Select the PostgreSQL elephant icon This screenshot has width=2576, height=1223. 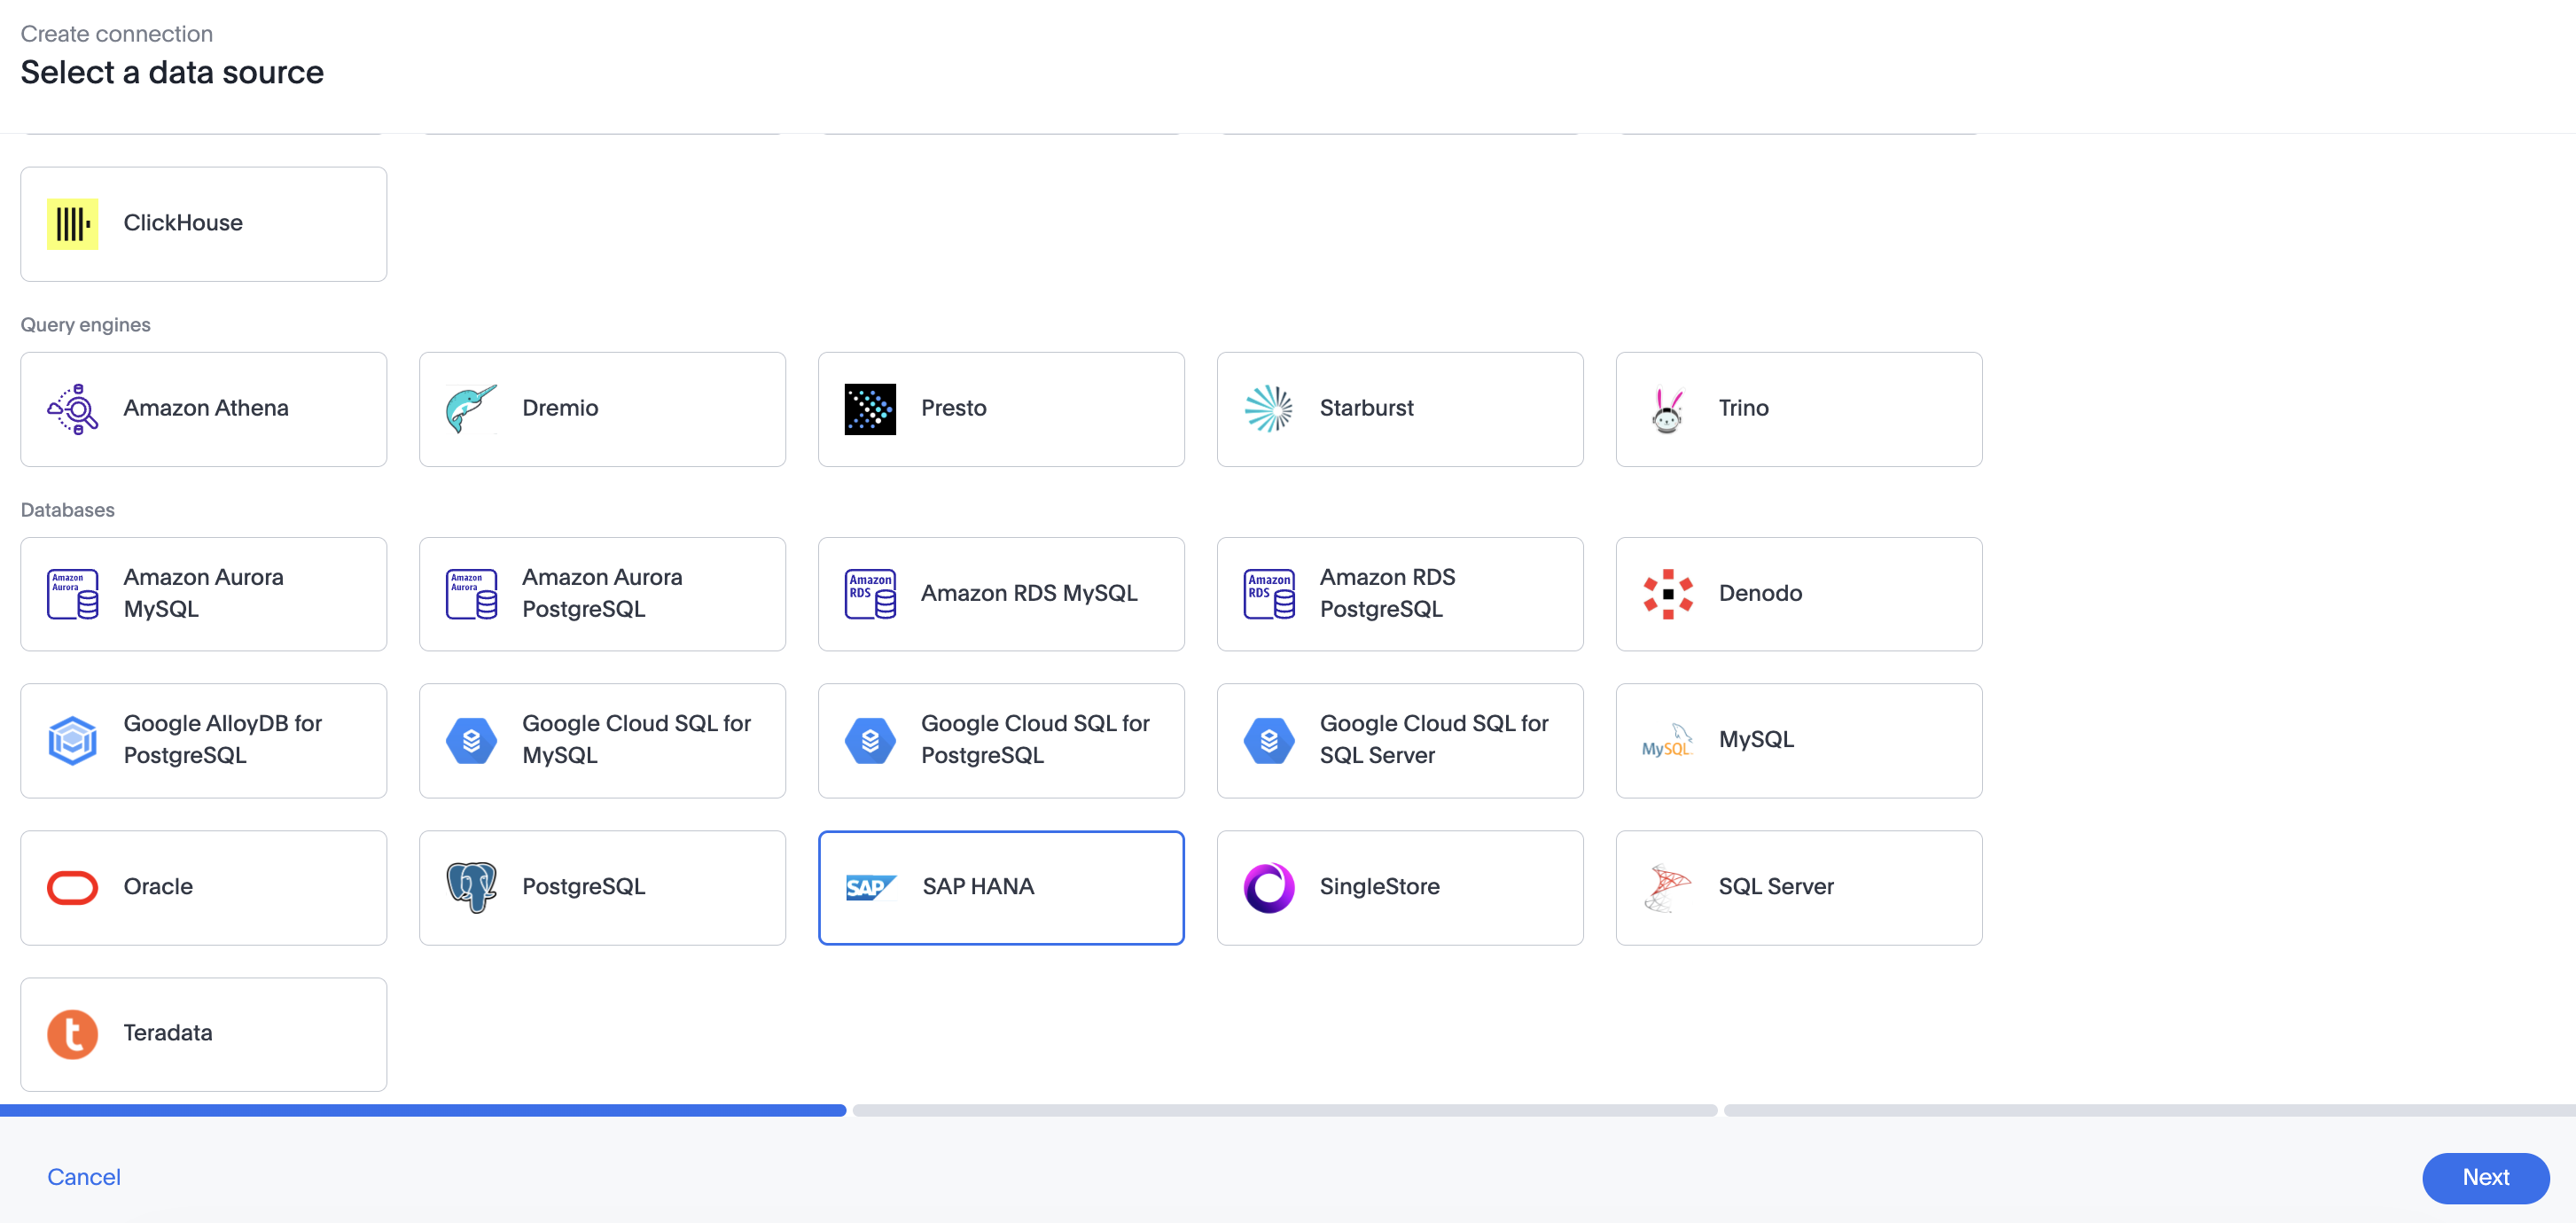point(471,887)
